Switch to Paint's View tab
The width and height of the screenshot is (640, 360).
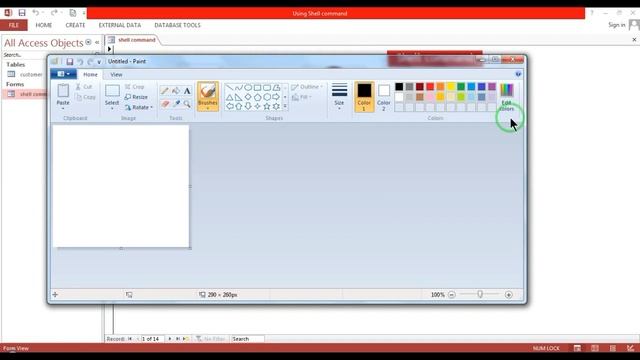pos(116,74)
